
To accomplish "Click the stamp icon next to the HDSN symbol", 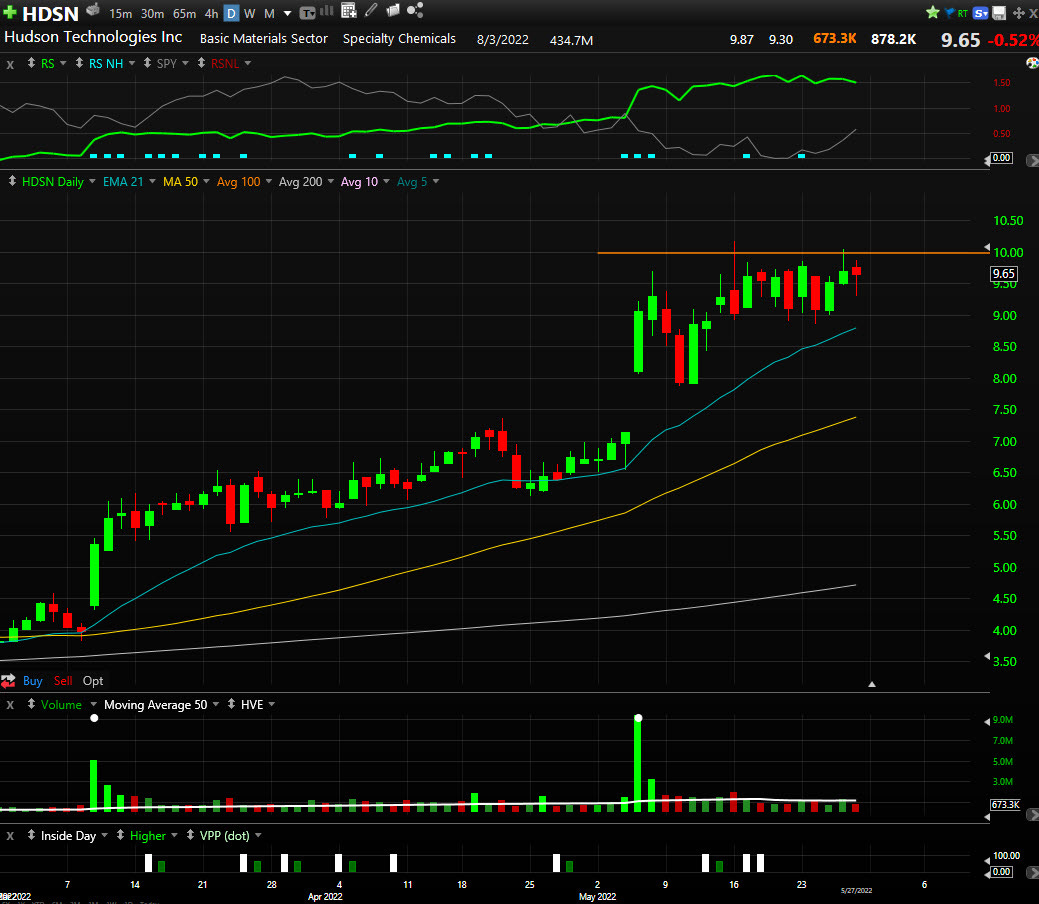I will pyautogui.click(x=93, y=10).
